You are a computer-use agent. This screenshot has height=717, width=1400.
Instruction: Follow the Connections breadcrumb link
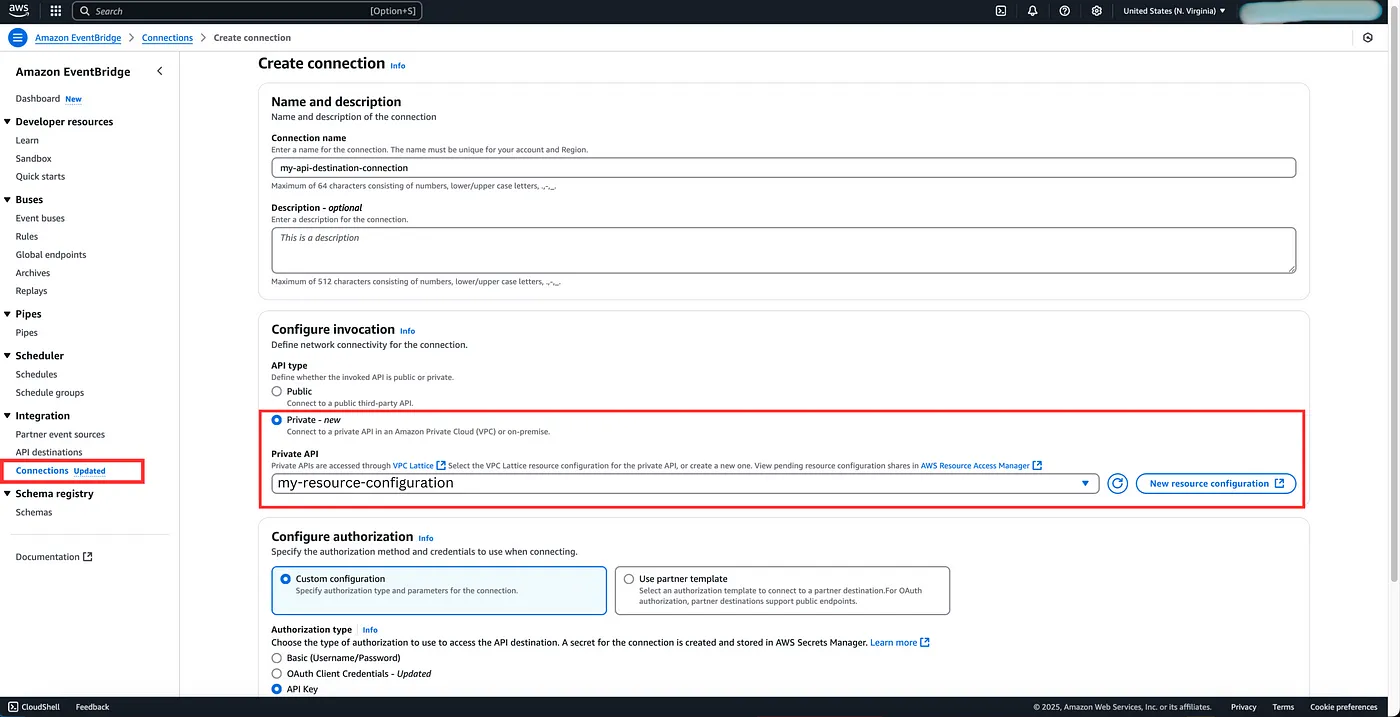coord(167,38)
